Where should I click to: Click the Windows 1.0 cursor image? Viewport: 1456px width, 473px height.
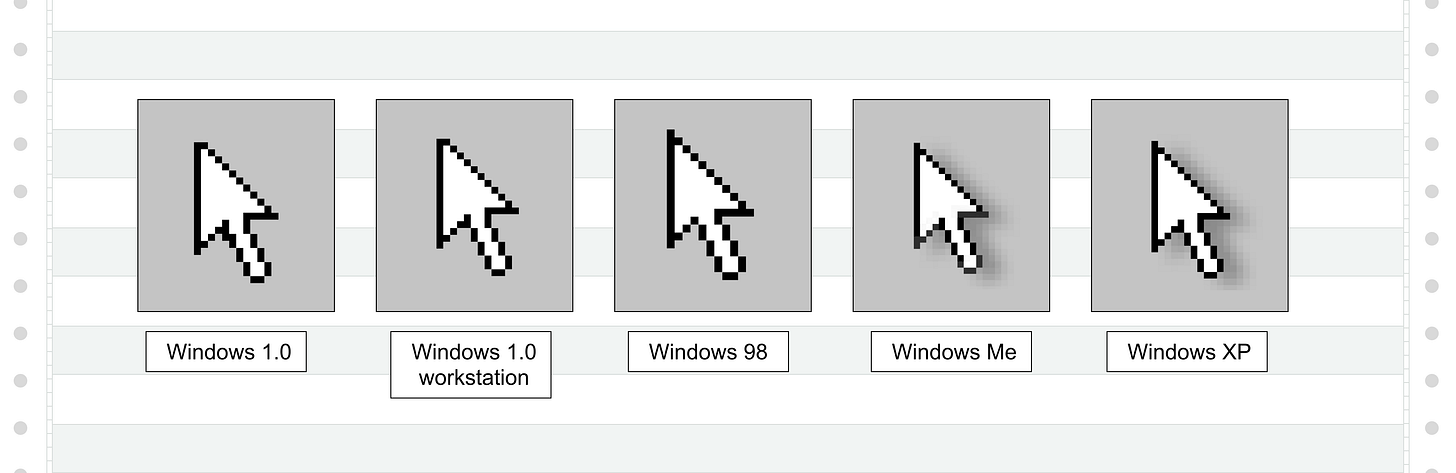coord(236,205)
